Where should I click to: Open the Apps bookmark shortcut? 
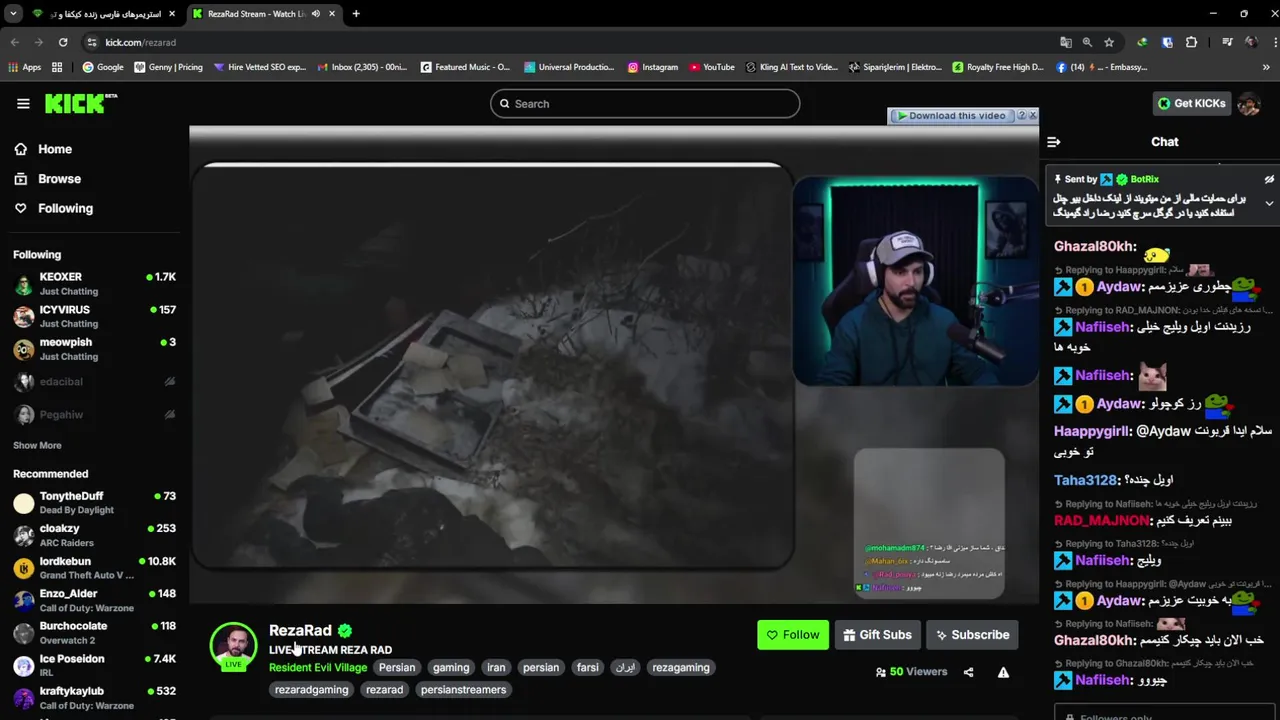click(26, 67)
